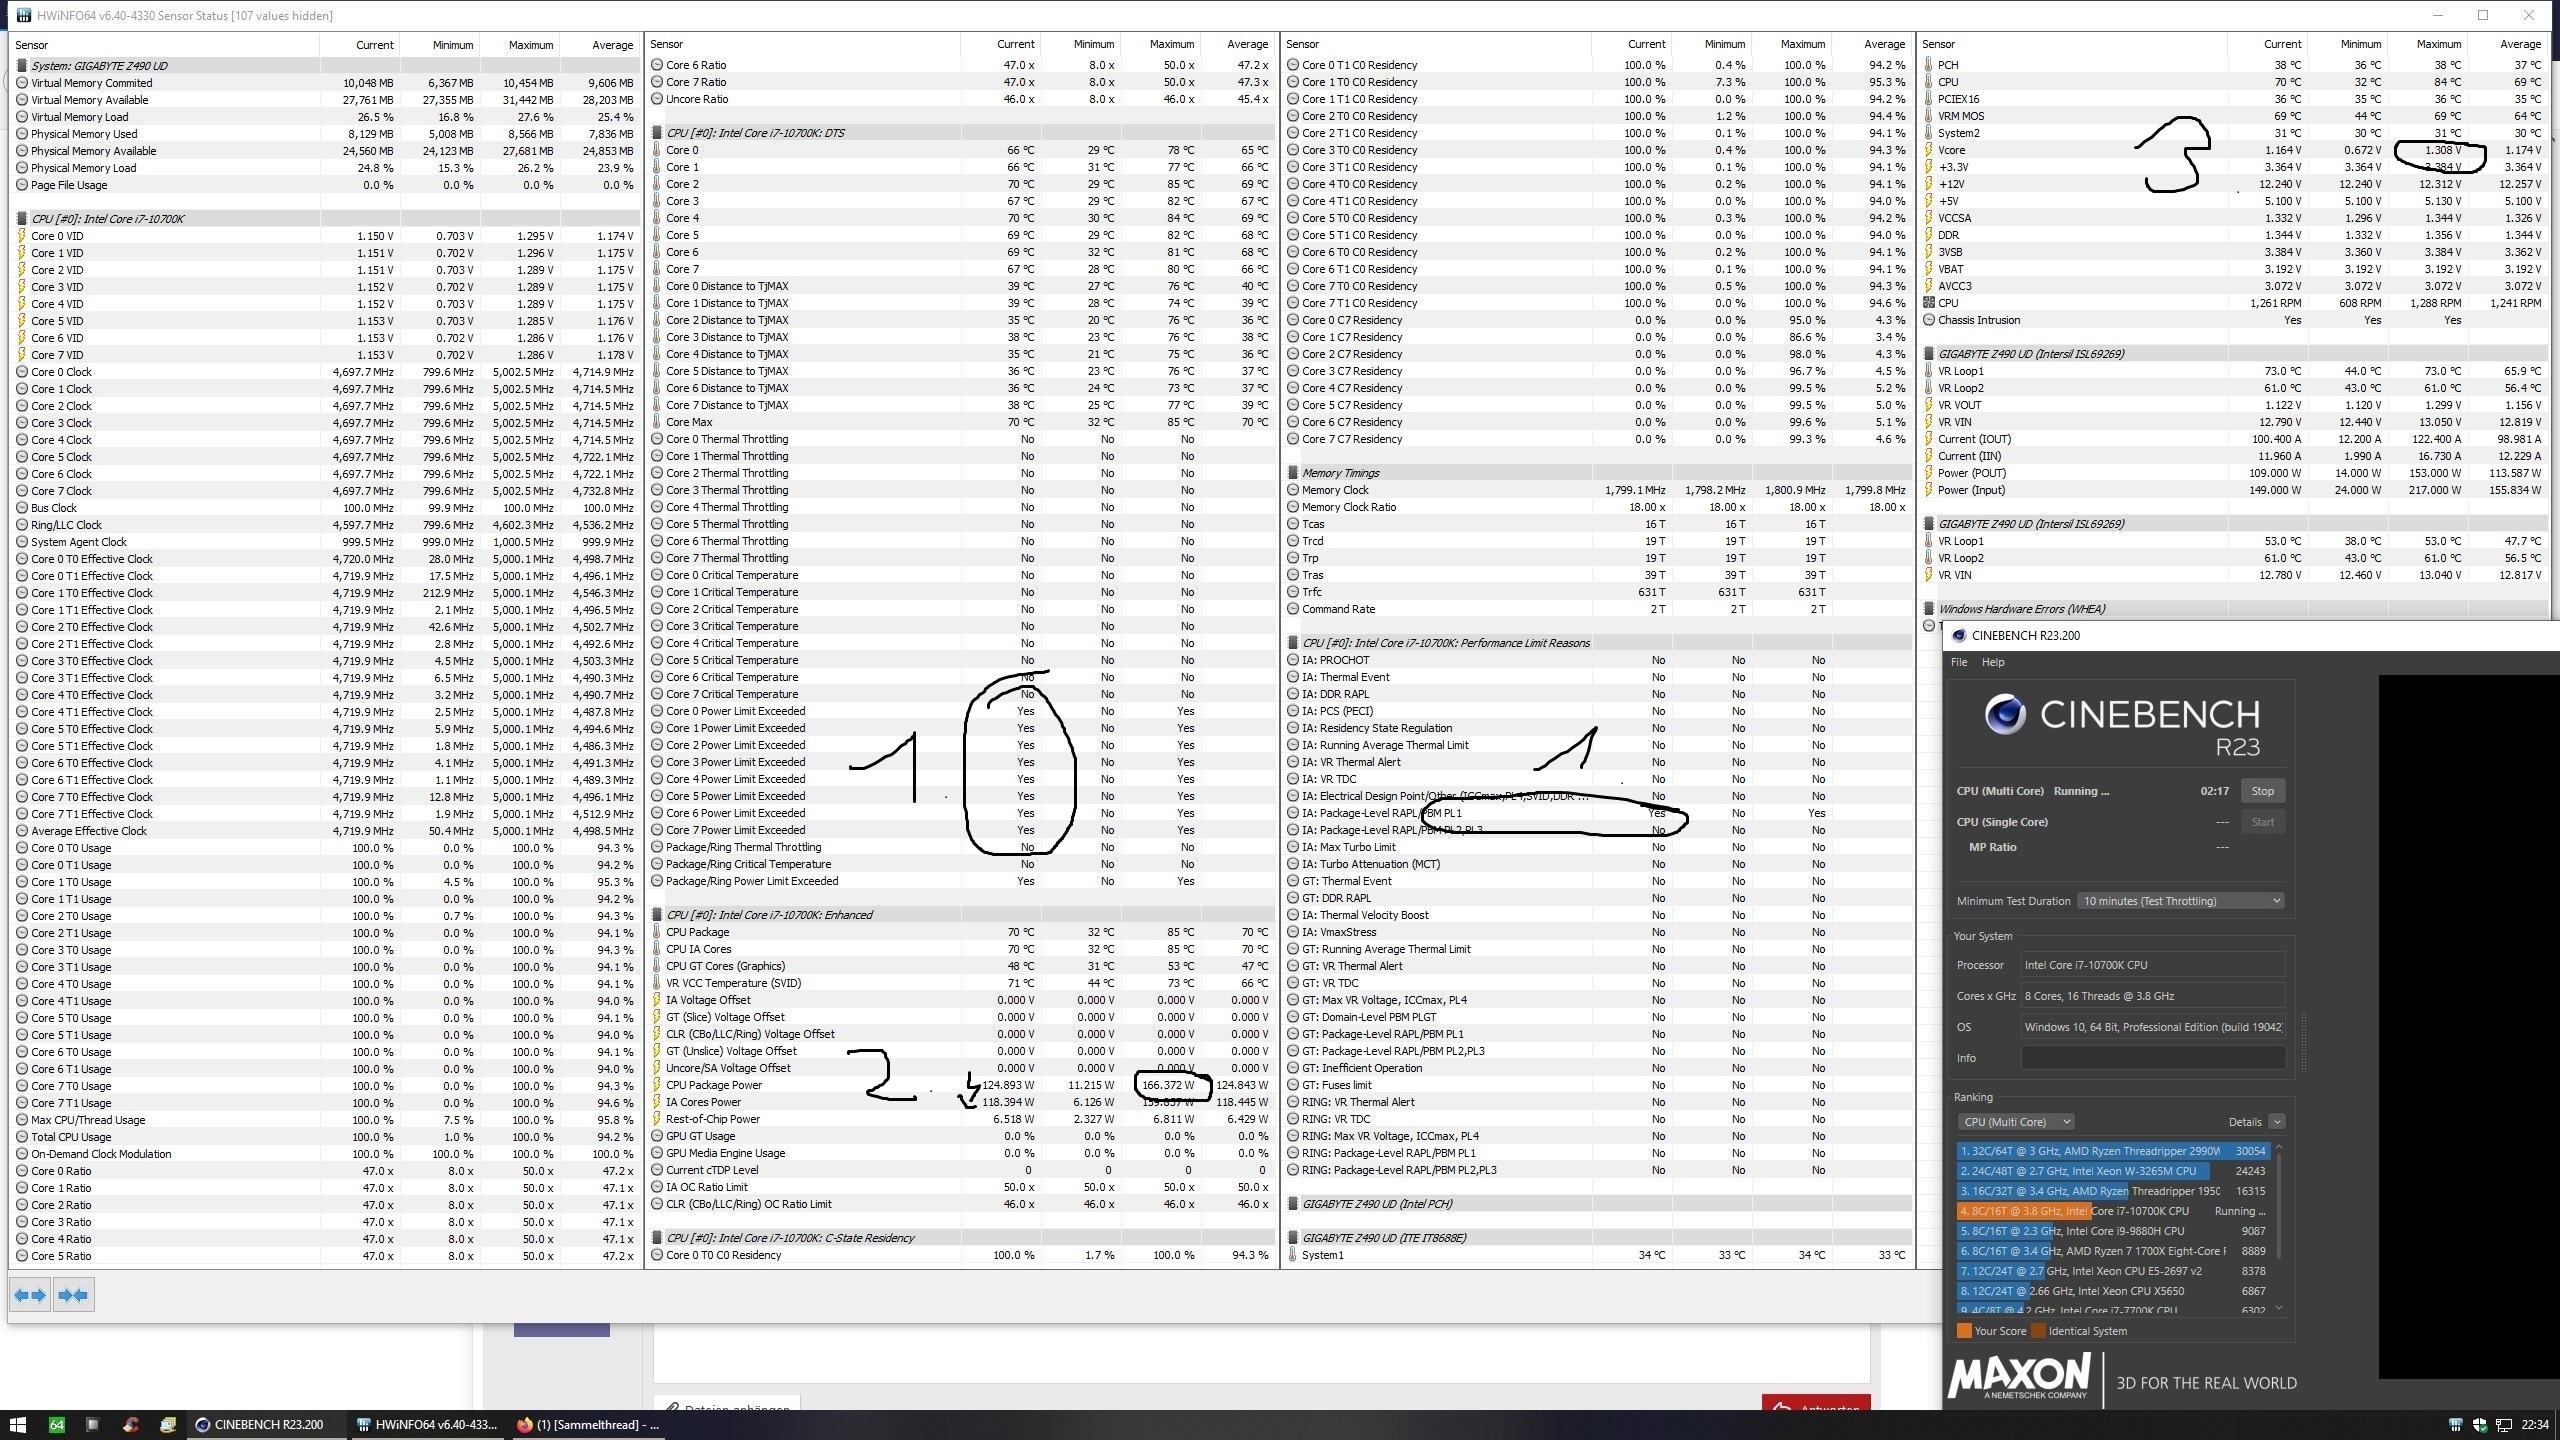Select the IA Cores Power row
2560x1440 pixels.
[960, 1102]
